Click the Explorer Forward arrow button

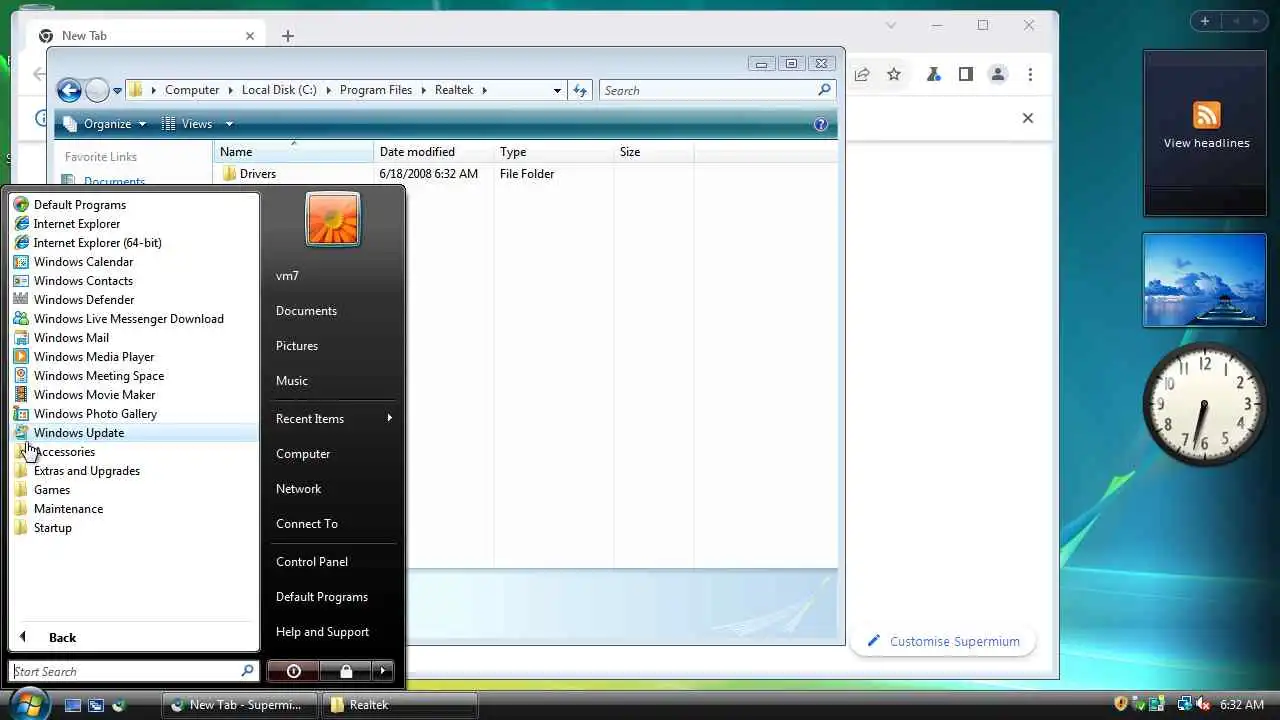[97, 91]
